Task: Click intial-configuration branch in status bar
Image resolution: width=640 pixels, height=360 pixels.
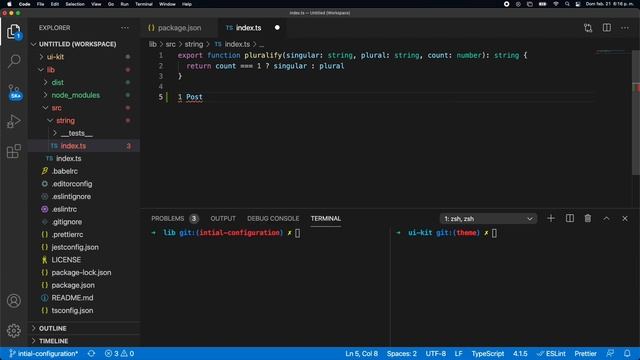Action: point(43,353)
